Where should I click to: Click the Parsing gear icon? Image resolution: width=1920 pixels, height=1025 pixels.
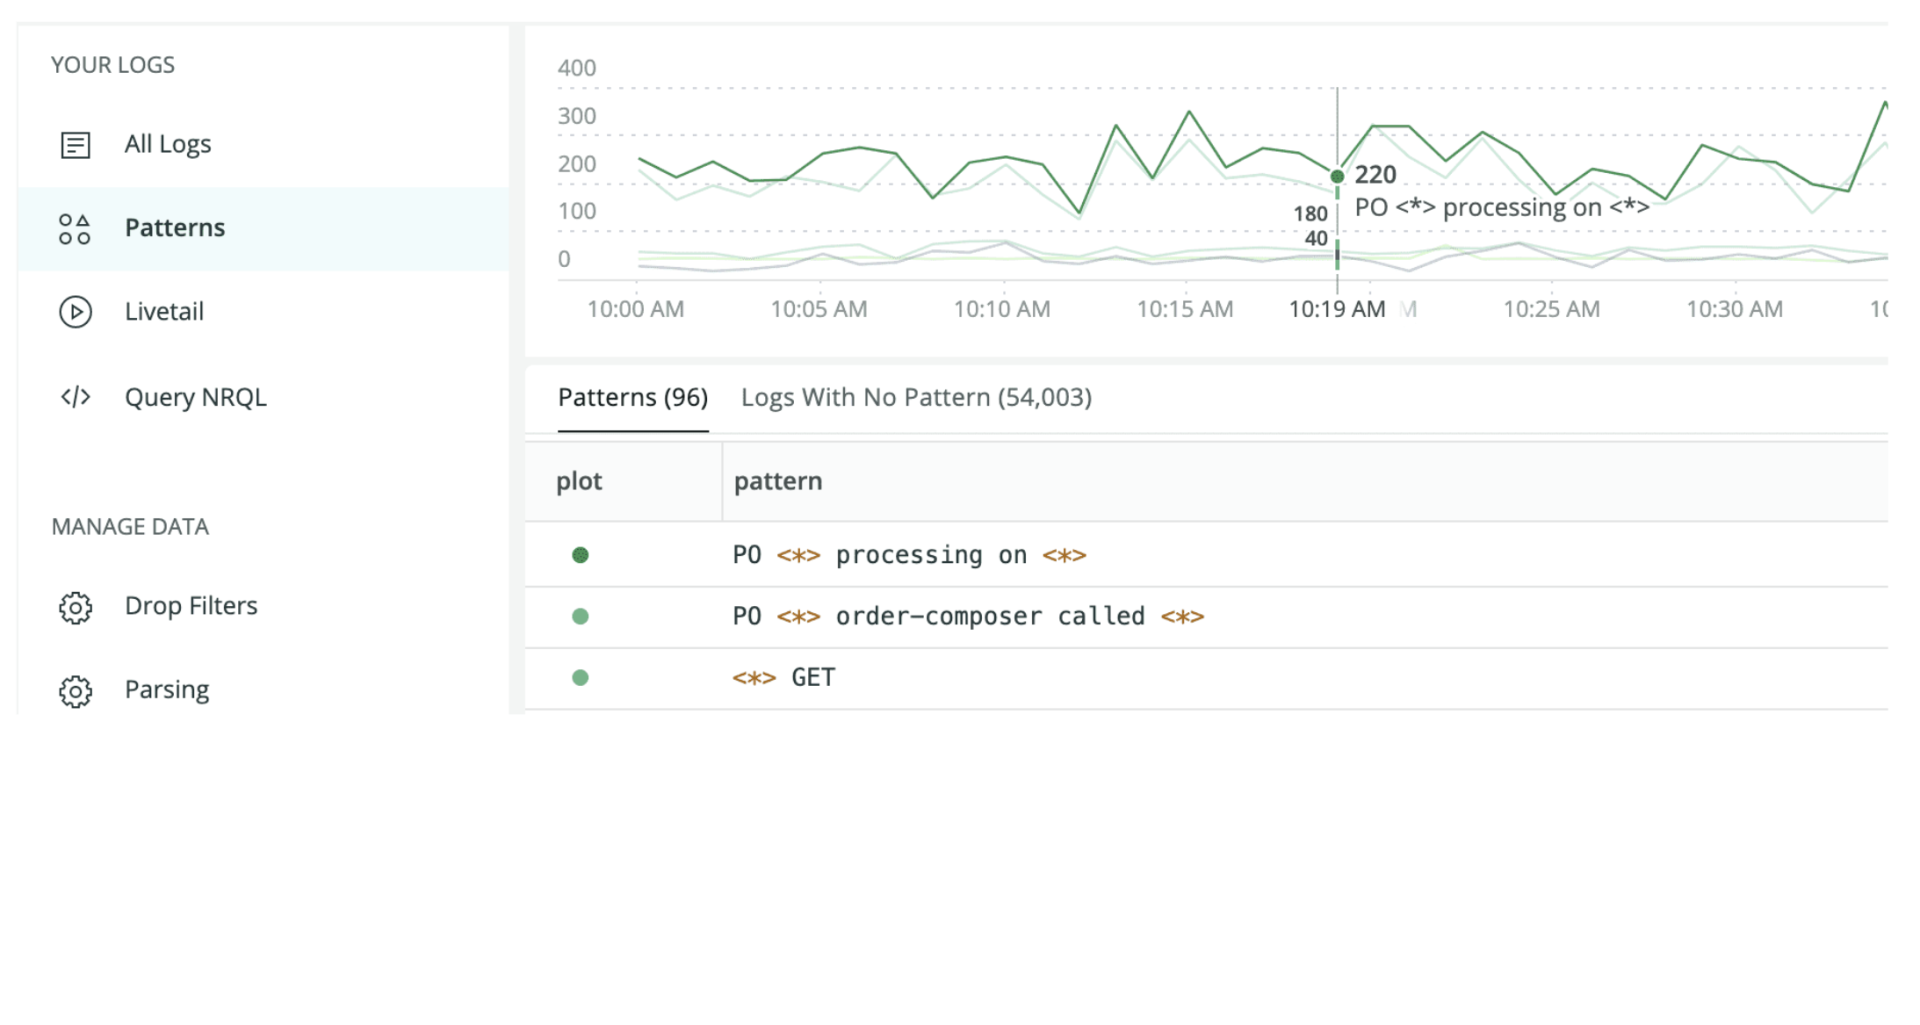(75, 691)
